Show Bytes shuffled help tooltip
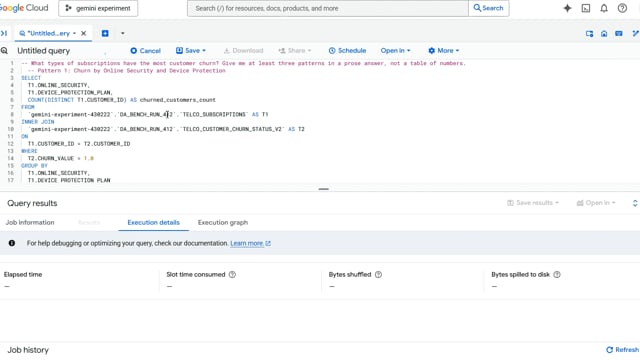The image size is (640, 360). 378,275
